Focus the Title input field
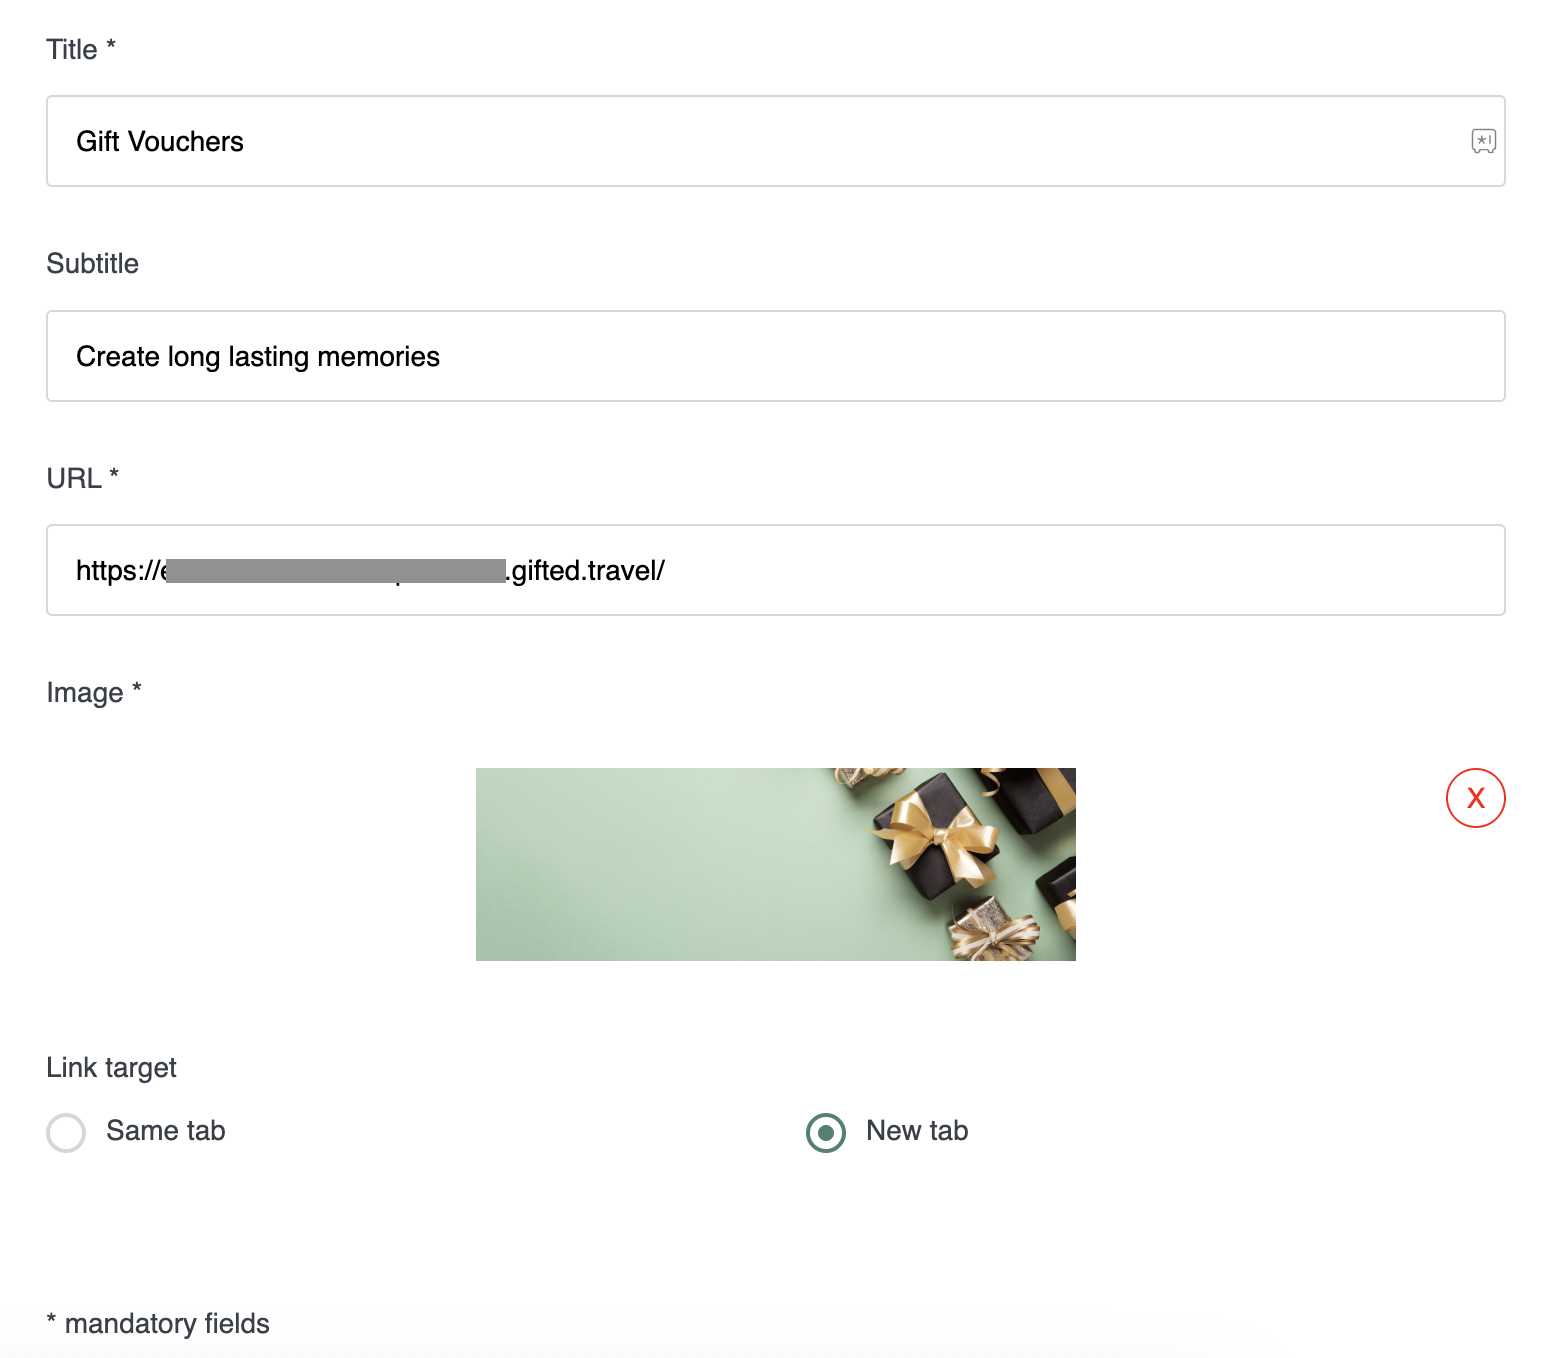This screenshot has height=1358, width=1542. point(775,141)
